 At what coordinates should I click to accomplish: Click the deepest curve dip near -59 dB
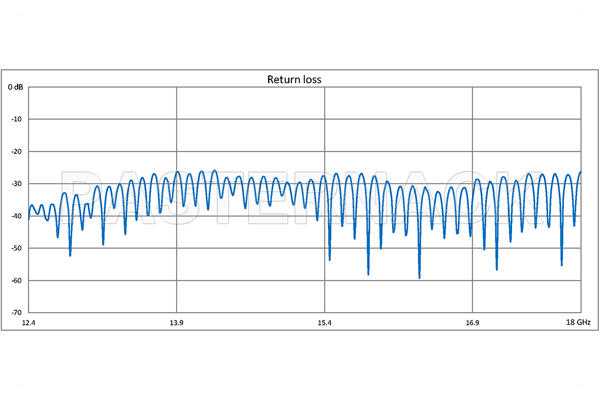[x=419, y=277]
